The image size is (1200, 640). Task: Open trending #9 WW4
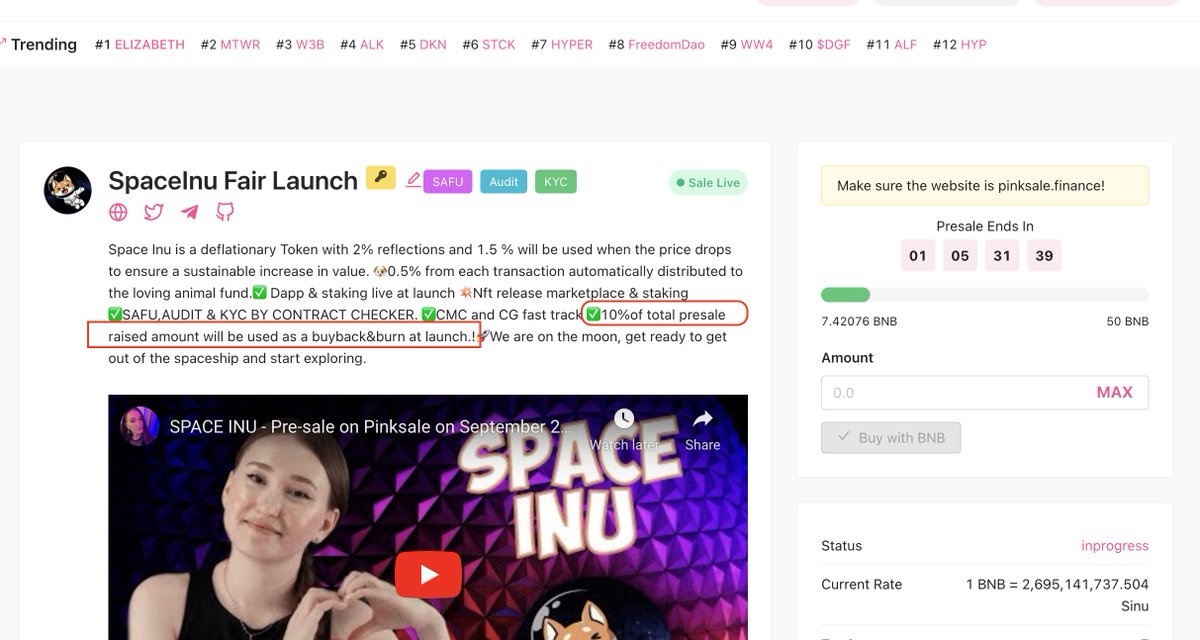click(747, 45)
